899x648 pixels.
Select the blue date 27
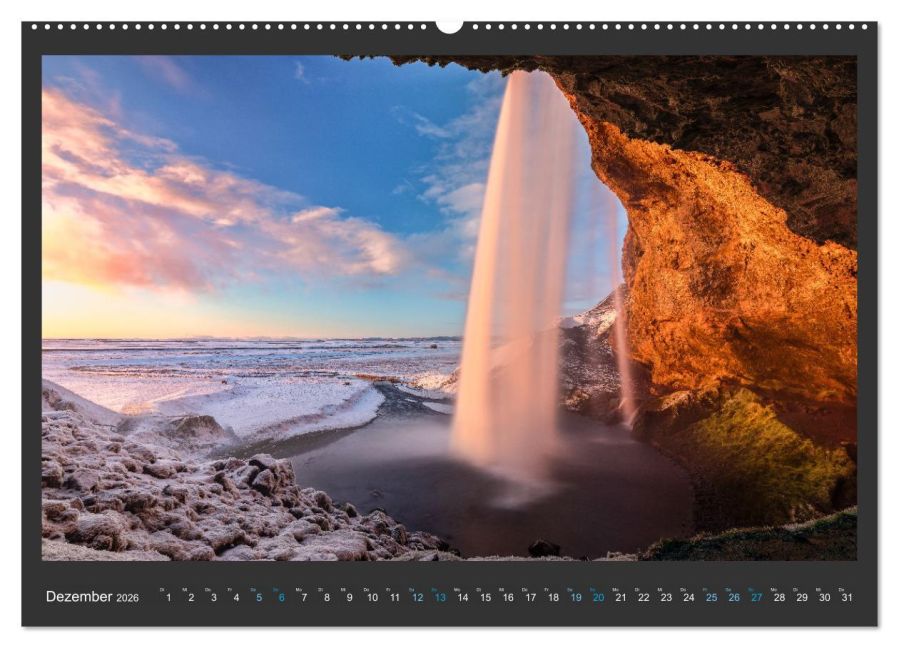[756, 597]
